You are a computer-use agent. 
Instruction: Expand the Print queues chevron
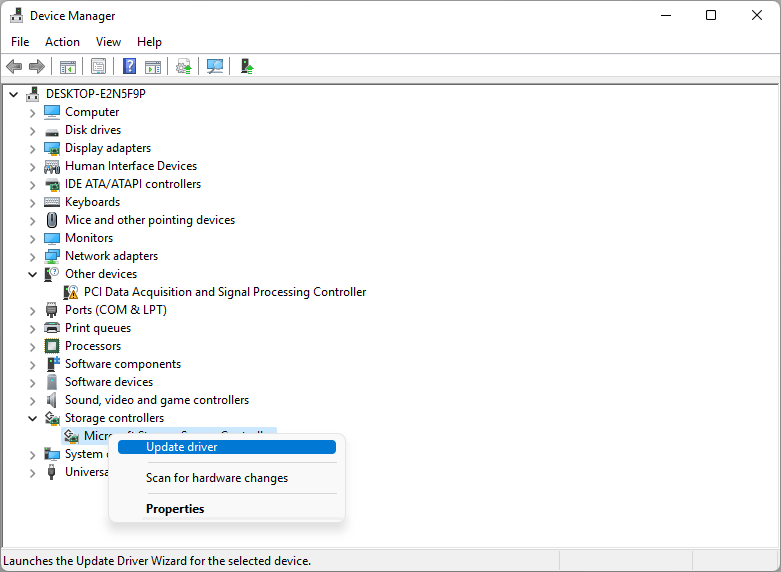click(32, 329)
